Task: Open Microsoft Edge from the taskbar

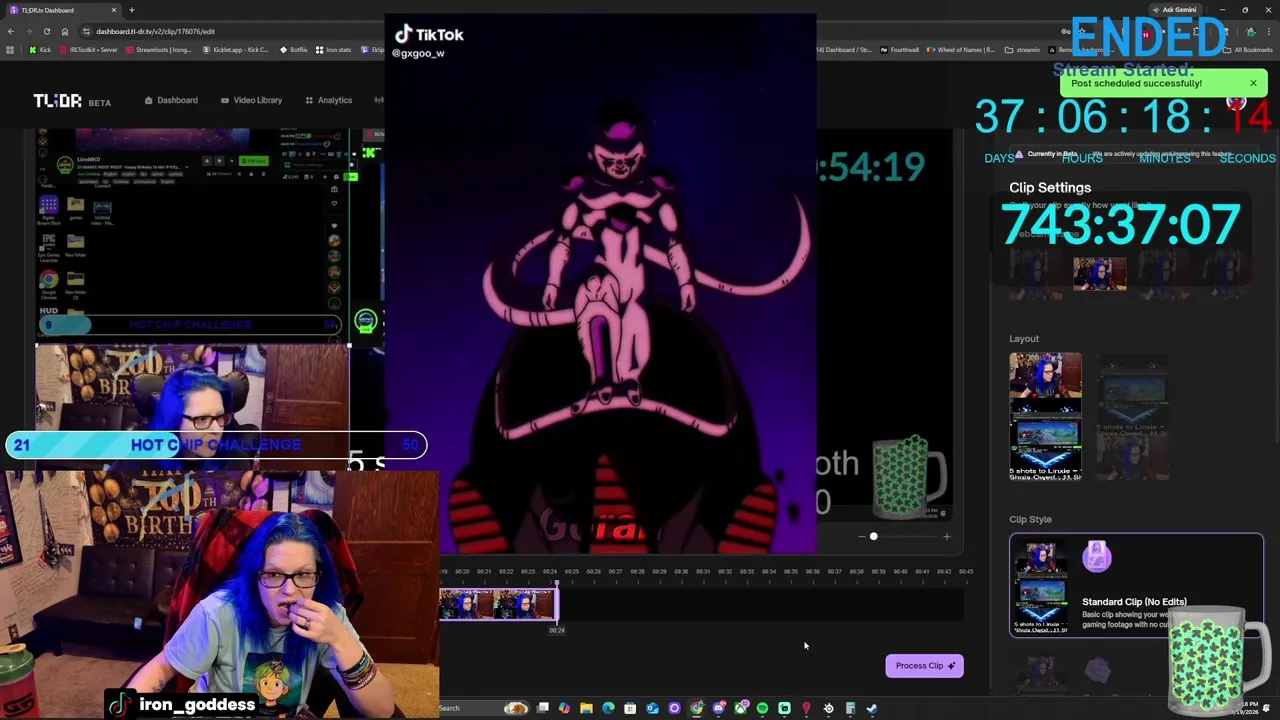Action: tap(608, 708)
